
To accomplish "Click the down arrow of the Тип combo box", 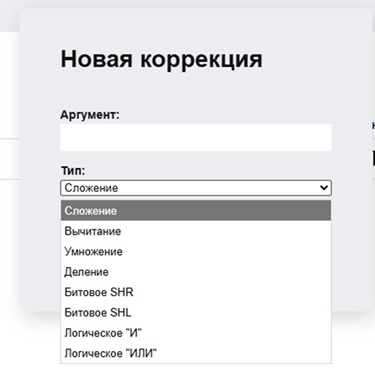I will coord(324,188).
